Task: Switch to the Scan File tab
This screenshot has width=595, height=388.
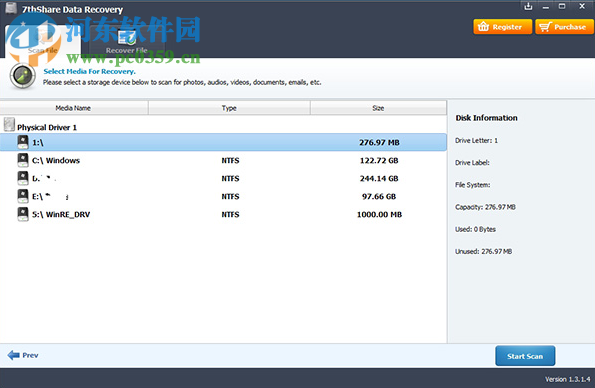Action: pos(42,41)
